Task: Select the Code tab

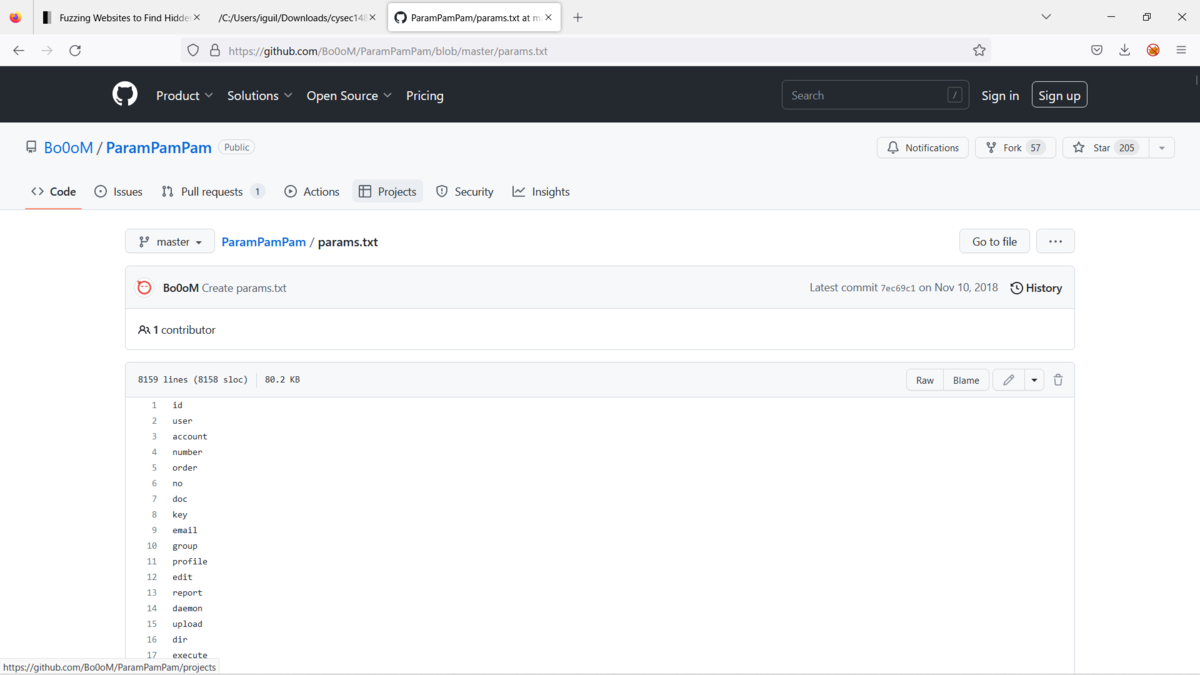Action: tap(53, 192)
